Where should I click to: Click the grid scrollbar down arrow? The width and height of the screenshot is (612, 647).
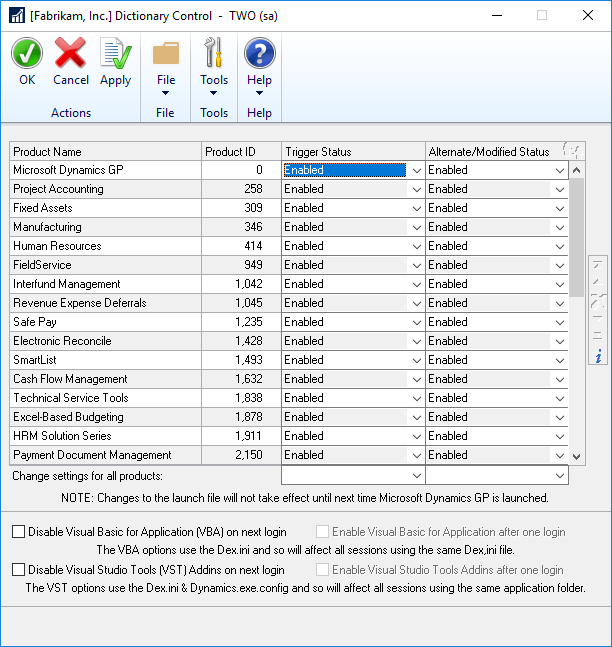(x=577, y=456)
